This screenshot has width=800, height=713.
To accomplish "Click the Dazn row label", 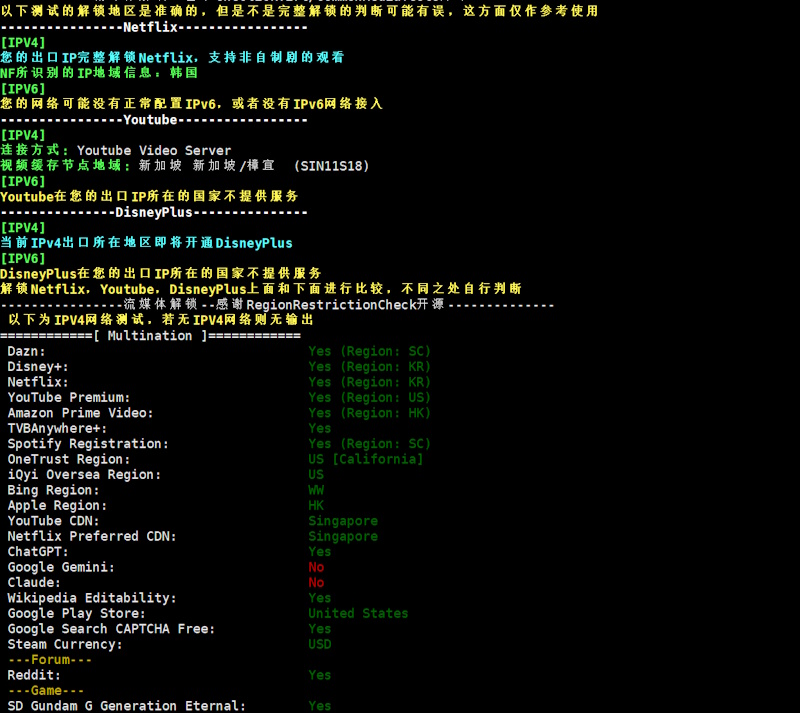I will (x=27, y=351).
